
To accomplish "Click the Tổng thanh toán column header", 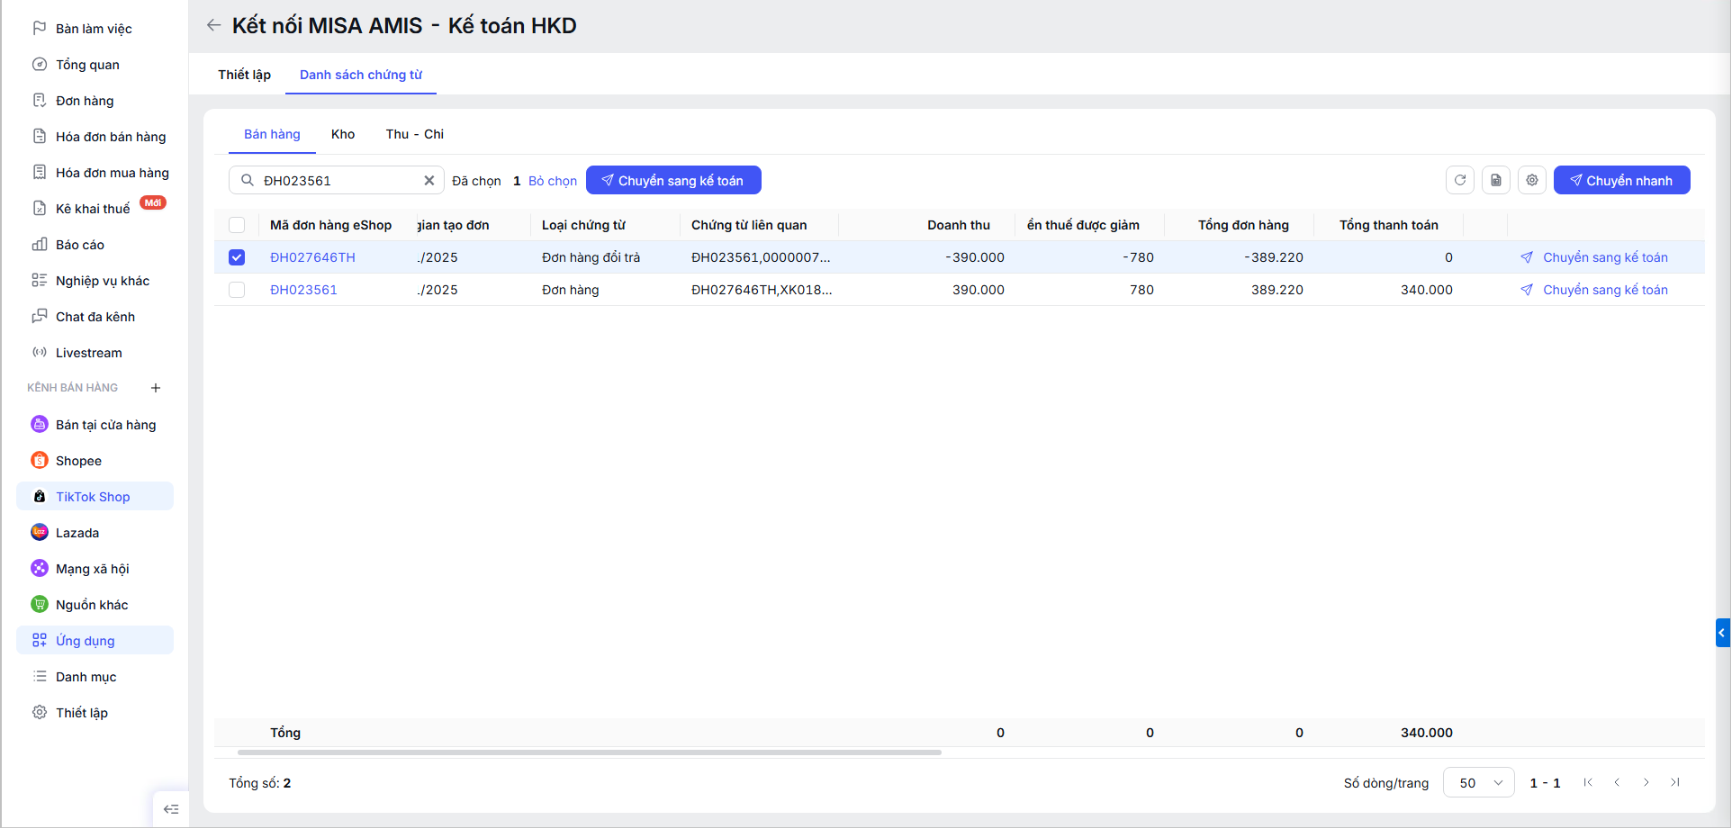I will coord(1389,225).
